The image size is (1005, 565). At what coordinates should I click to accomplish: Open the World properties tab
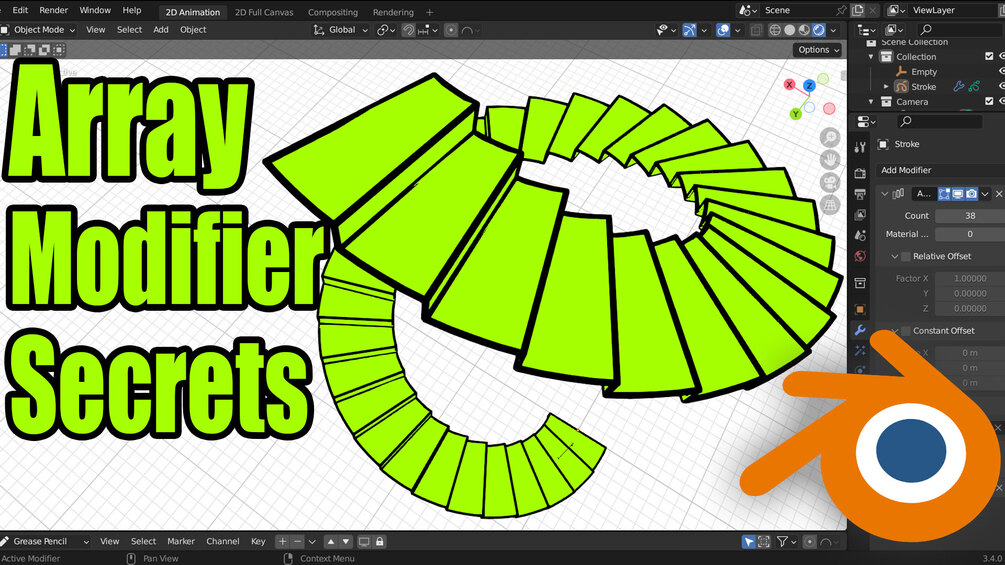860,256
